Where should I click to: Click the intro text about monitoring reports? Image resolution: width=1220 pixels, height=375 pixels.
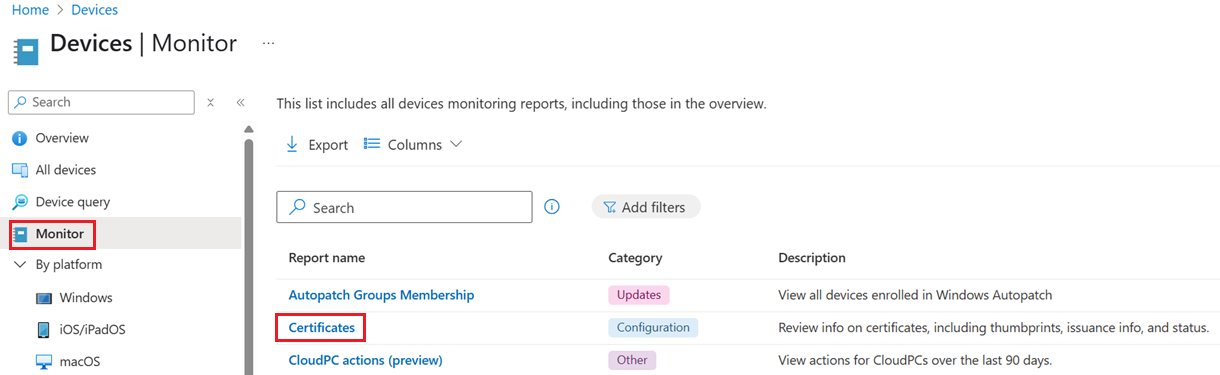coord(521,103)
